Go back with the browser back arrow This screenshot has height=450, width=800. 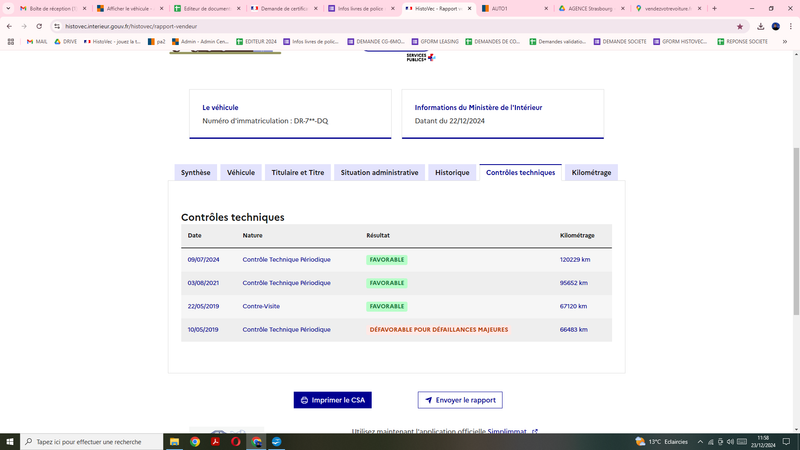click(x=9, y=27)
